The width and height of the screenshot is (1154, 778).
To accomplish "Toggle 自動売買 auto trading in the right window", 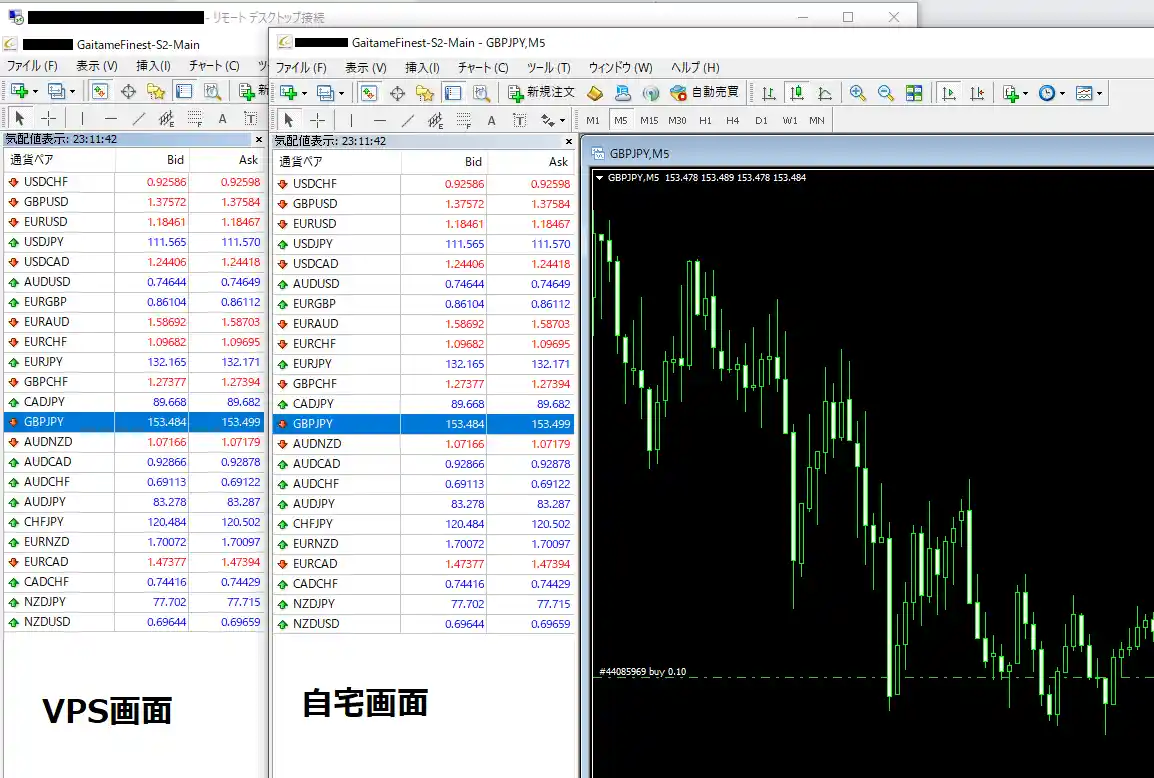I will point(705,93).
